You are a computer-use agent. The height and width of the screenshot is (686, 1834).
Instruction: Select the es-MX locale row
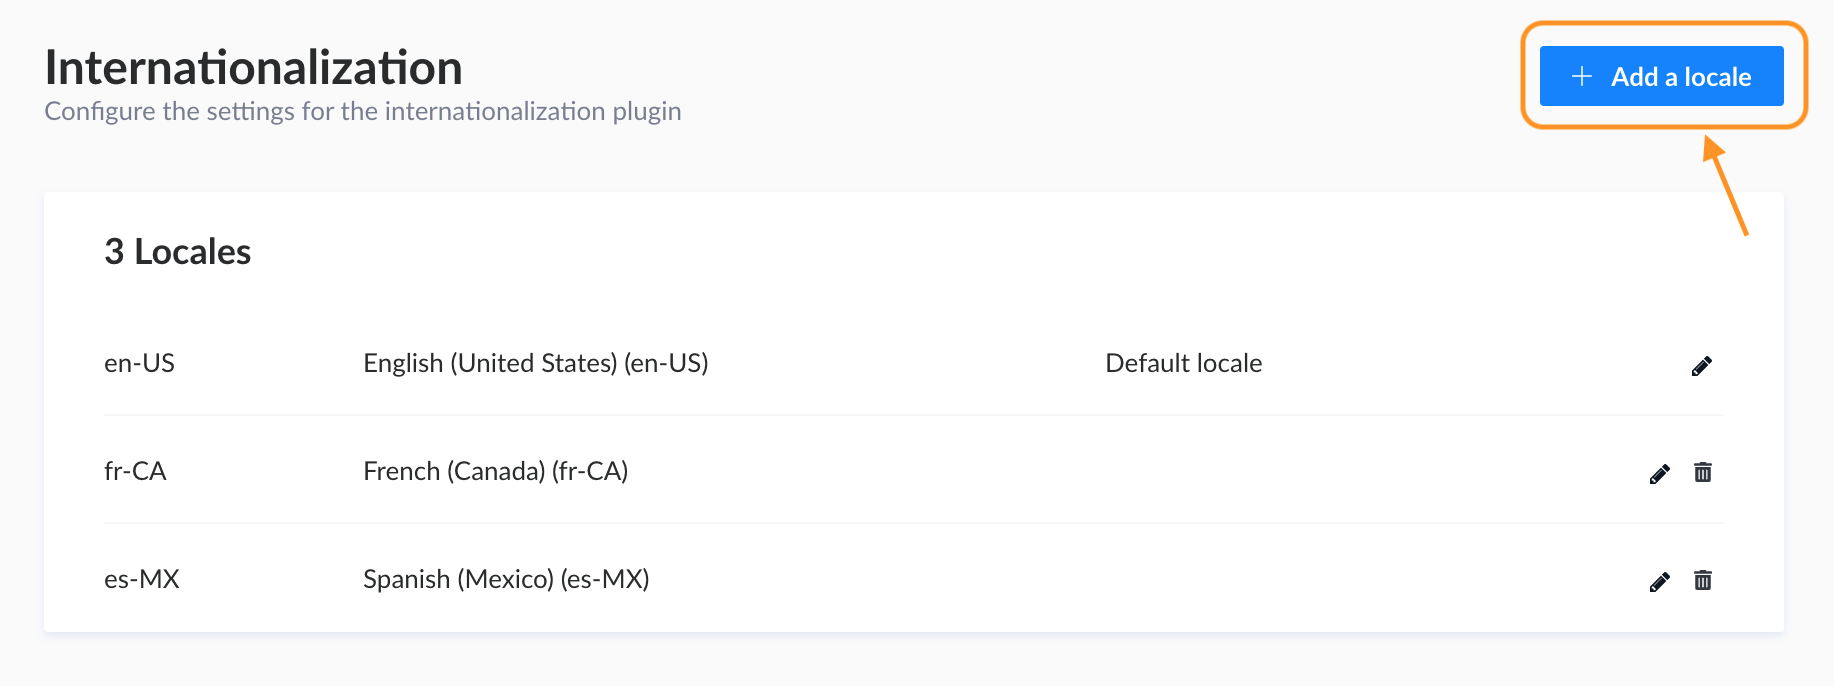click(x=142, y=579)
